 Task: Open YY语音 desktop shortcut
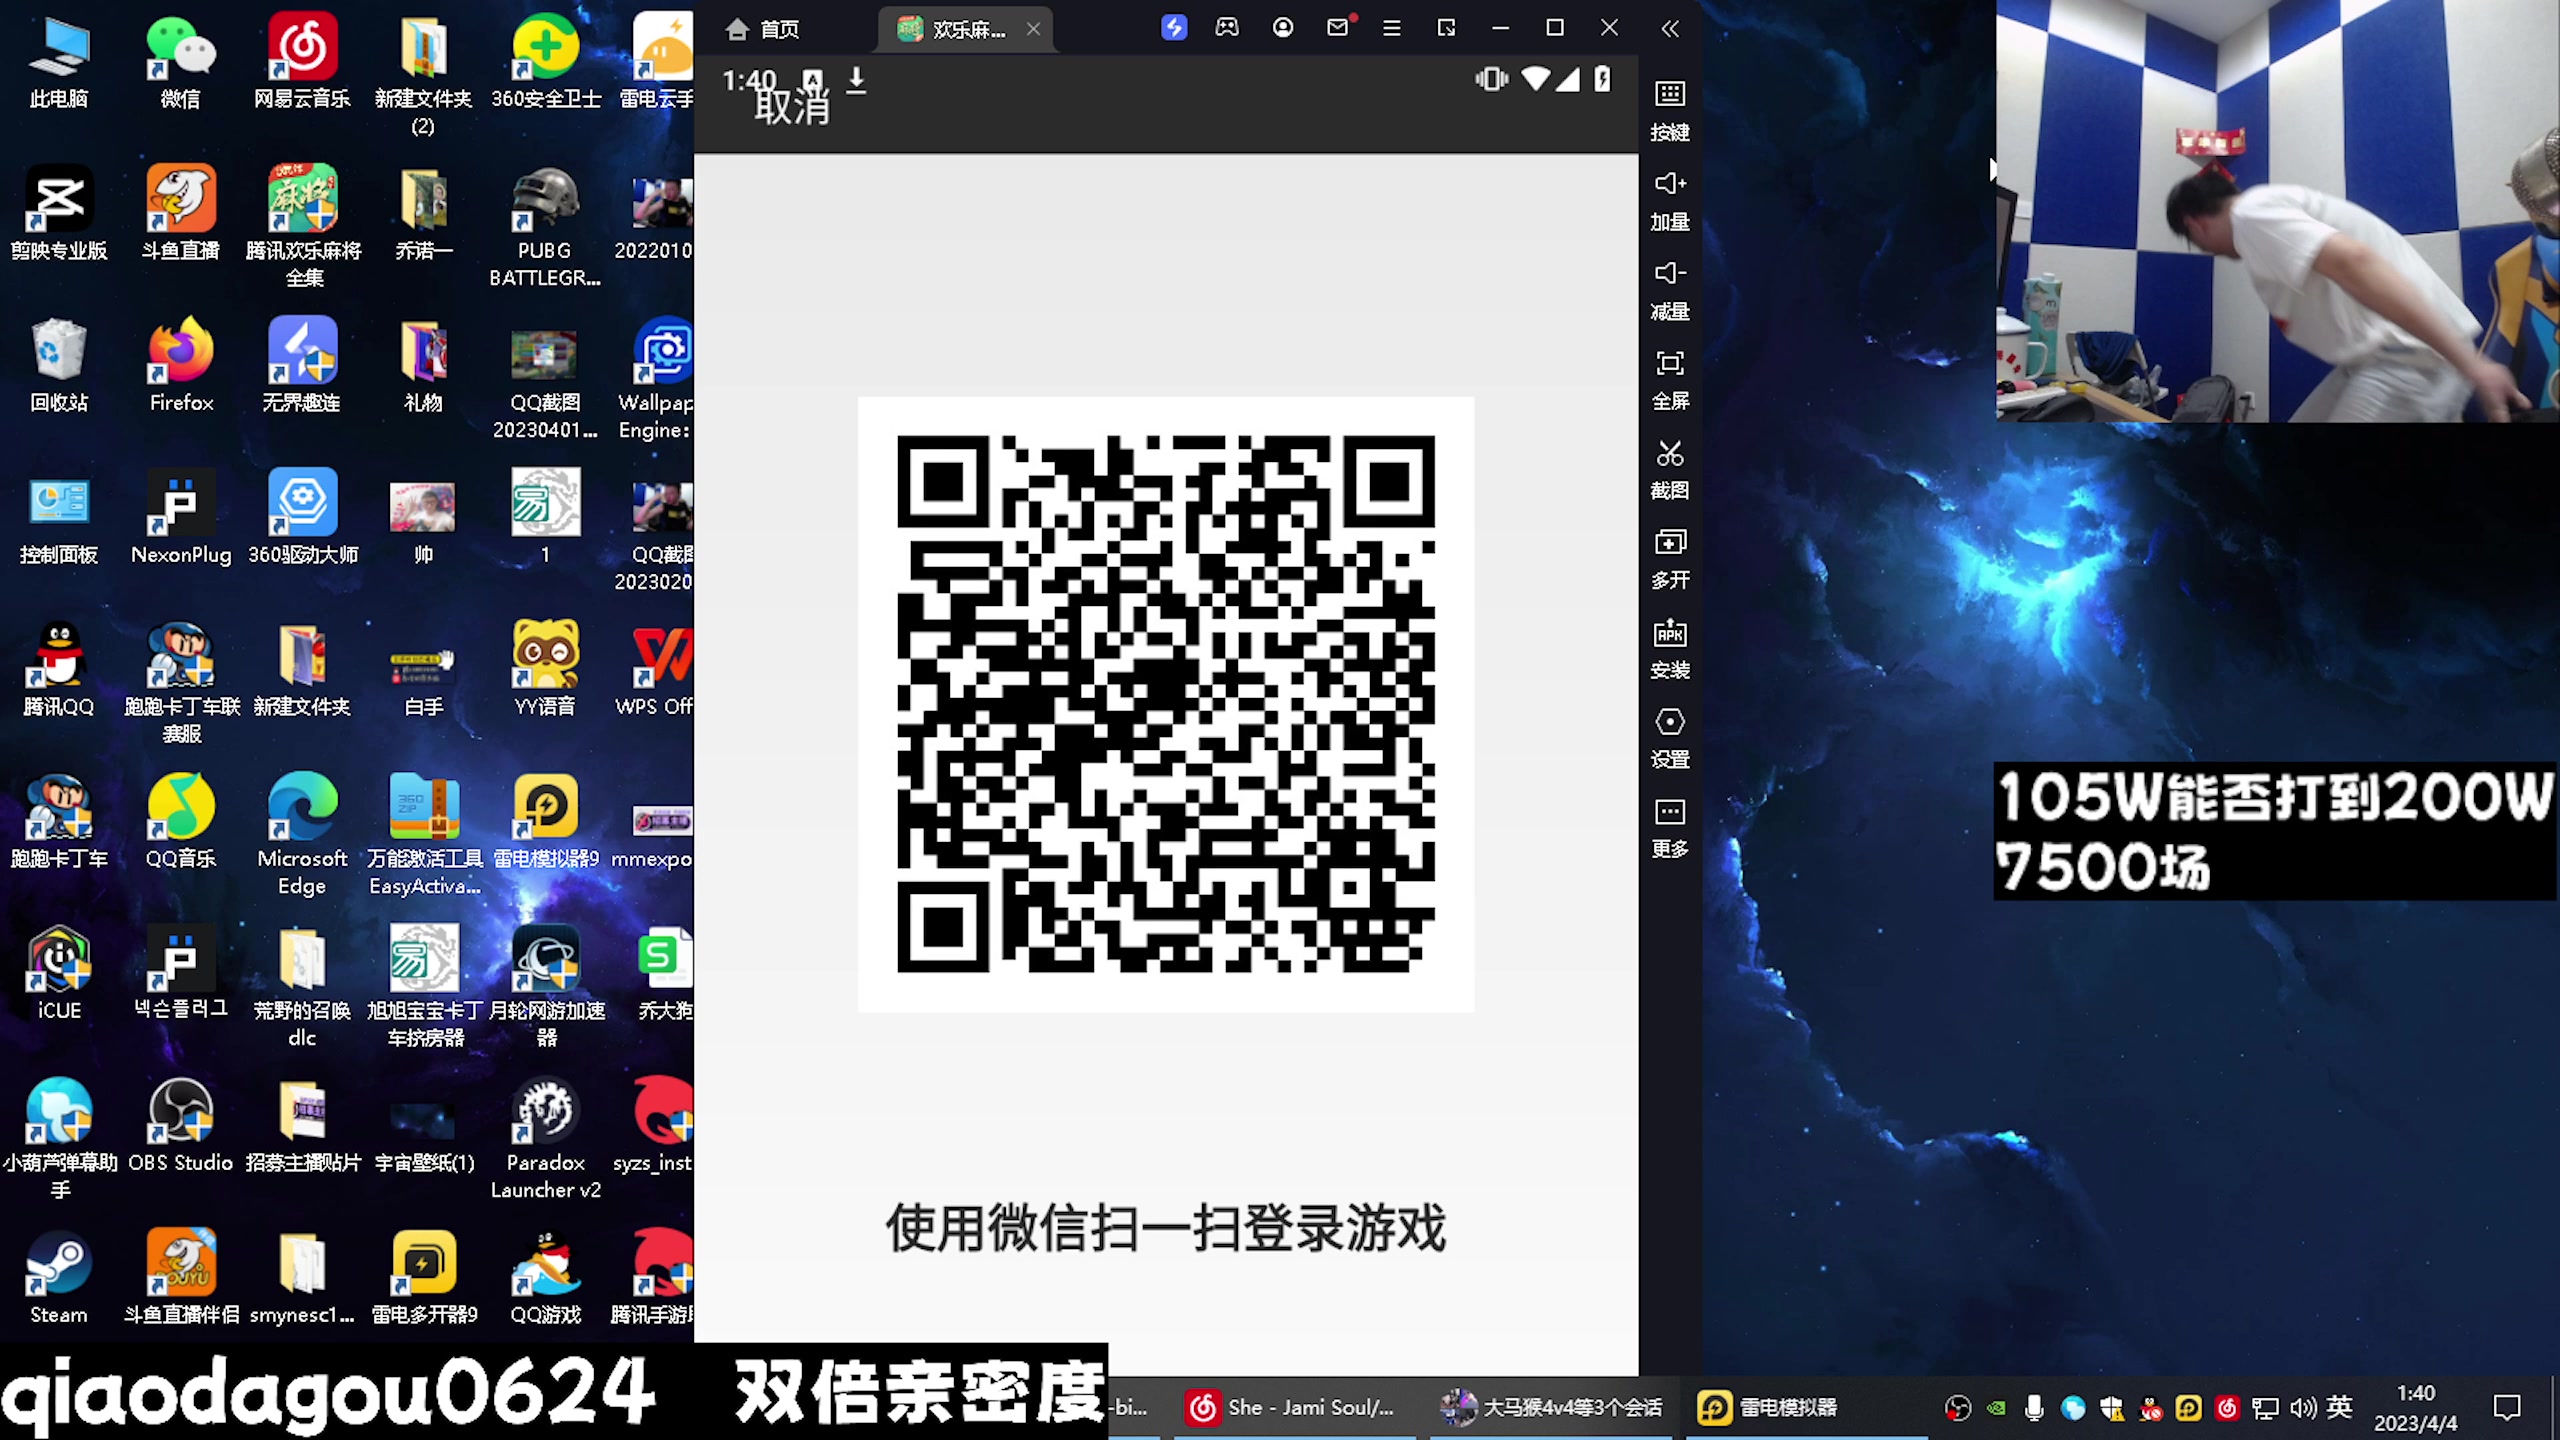pyautogui.click(x=545, y=670)
